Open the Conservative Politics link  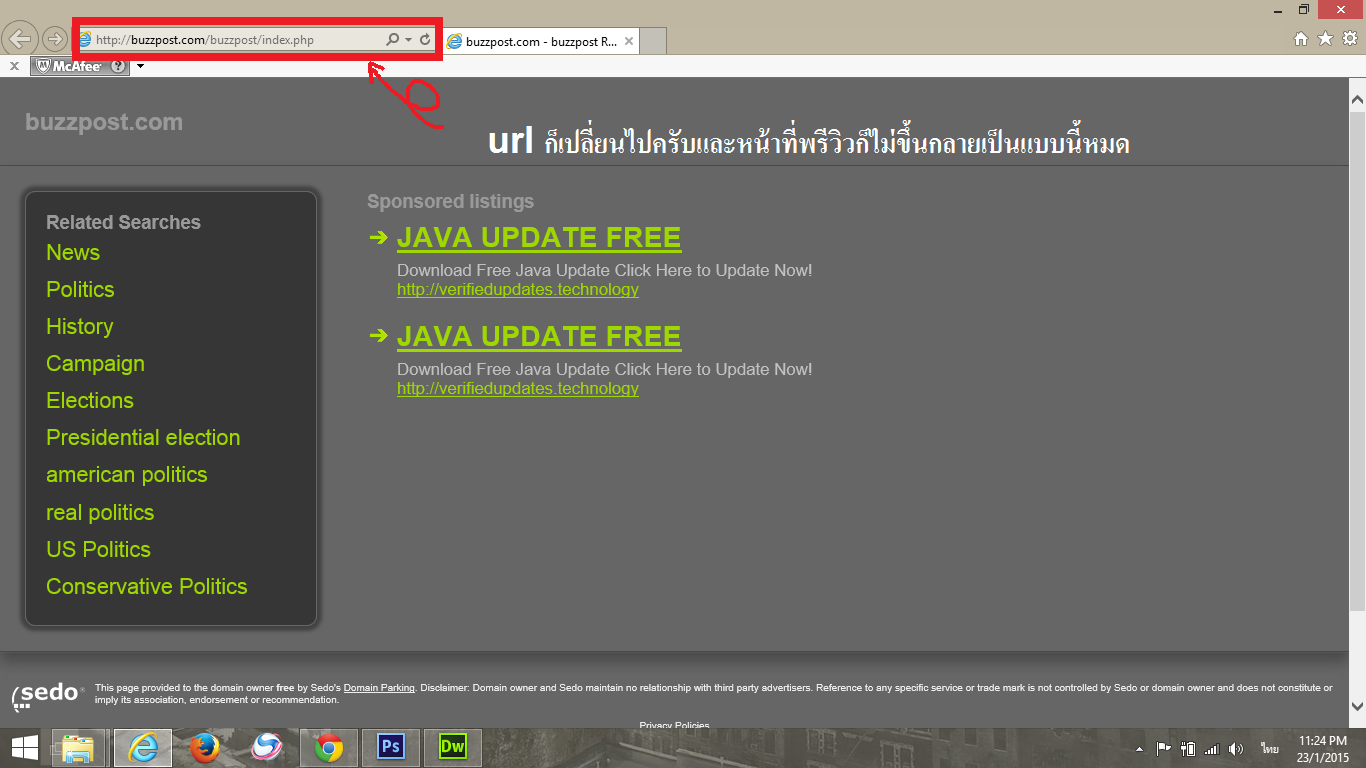pyautogui.click(x=147, y=587)
